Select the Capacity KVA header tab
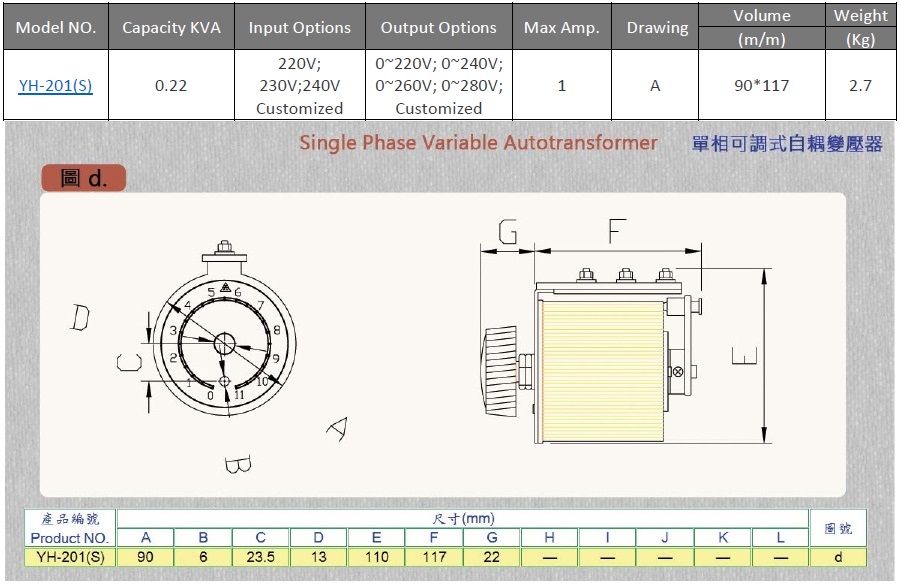The width and height of the screenshot is (900, 587). pyautogui.click(x=170, y=27)
